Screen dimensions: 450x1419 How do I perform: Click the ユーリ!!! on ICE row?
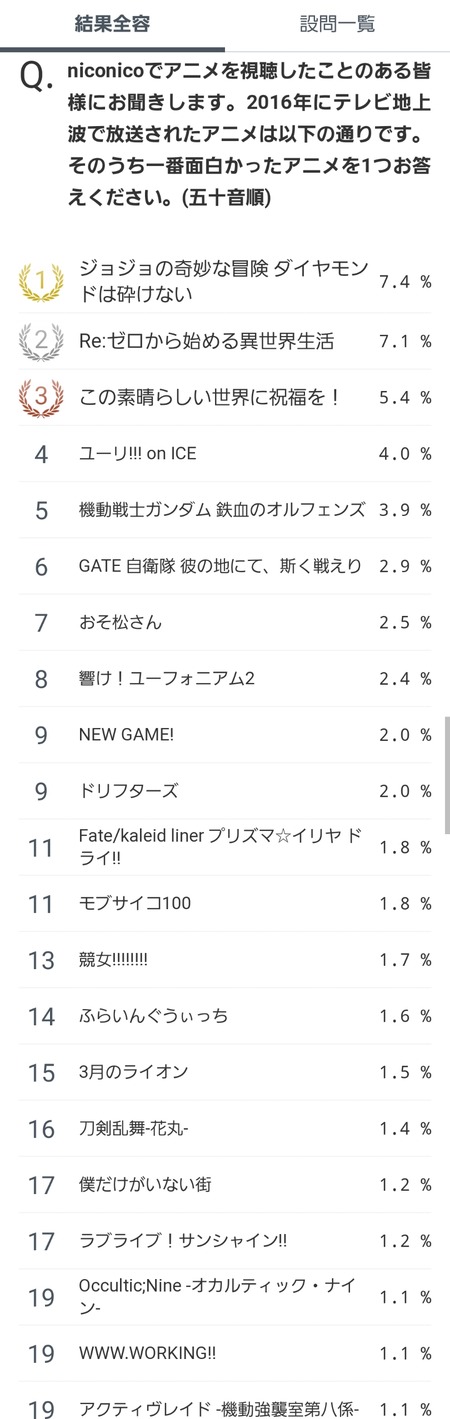point(225,454)
